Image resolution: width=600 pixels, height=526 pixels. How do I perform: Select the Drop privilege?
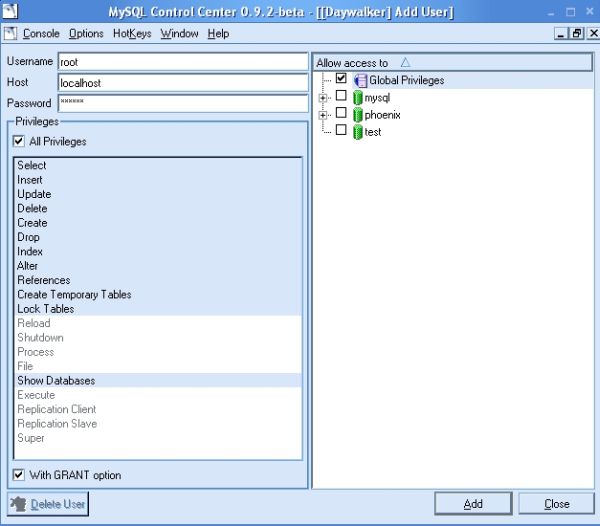pos(158,237)
